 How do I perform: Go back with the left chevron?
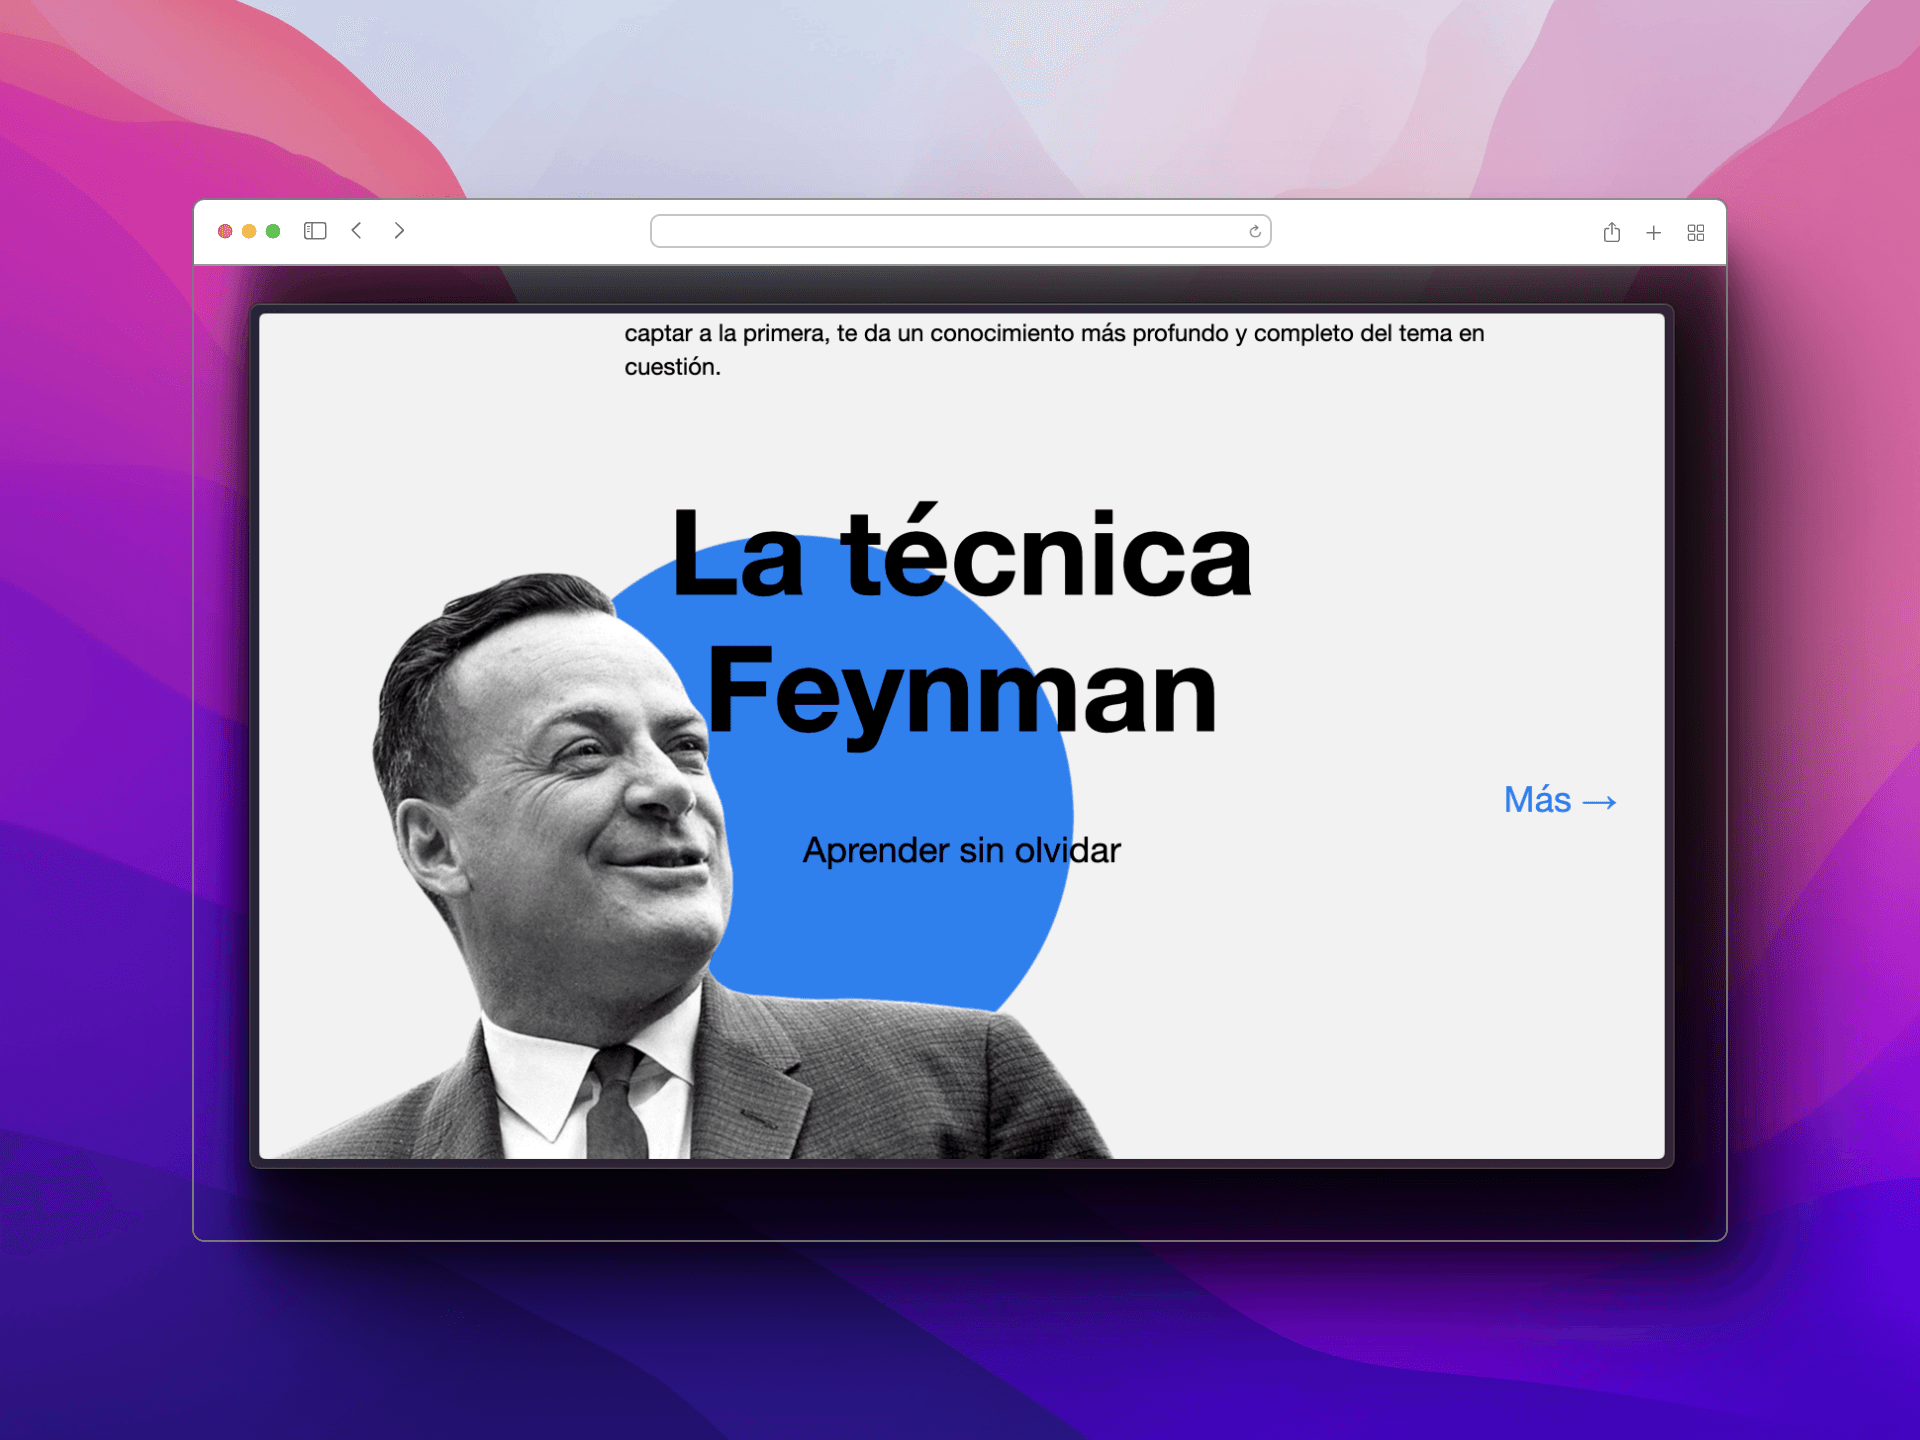click(x=357, y=231)
